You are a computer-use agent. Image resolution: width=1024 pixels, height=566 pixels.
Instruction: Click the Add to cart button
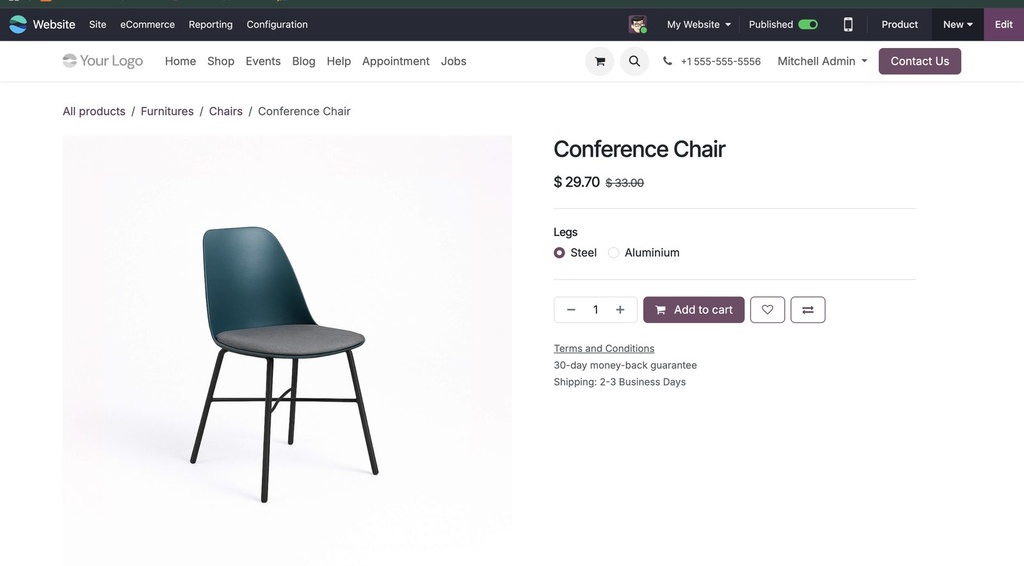[x=694, y=309]
